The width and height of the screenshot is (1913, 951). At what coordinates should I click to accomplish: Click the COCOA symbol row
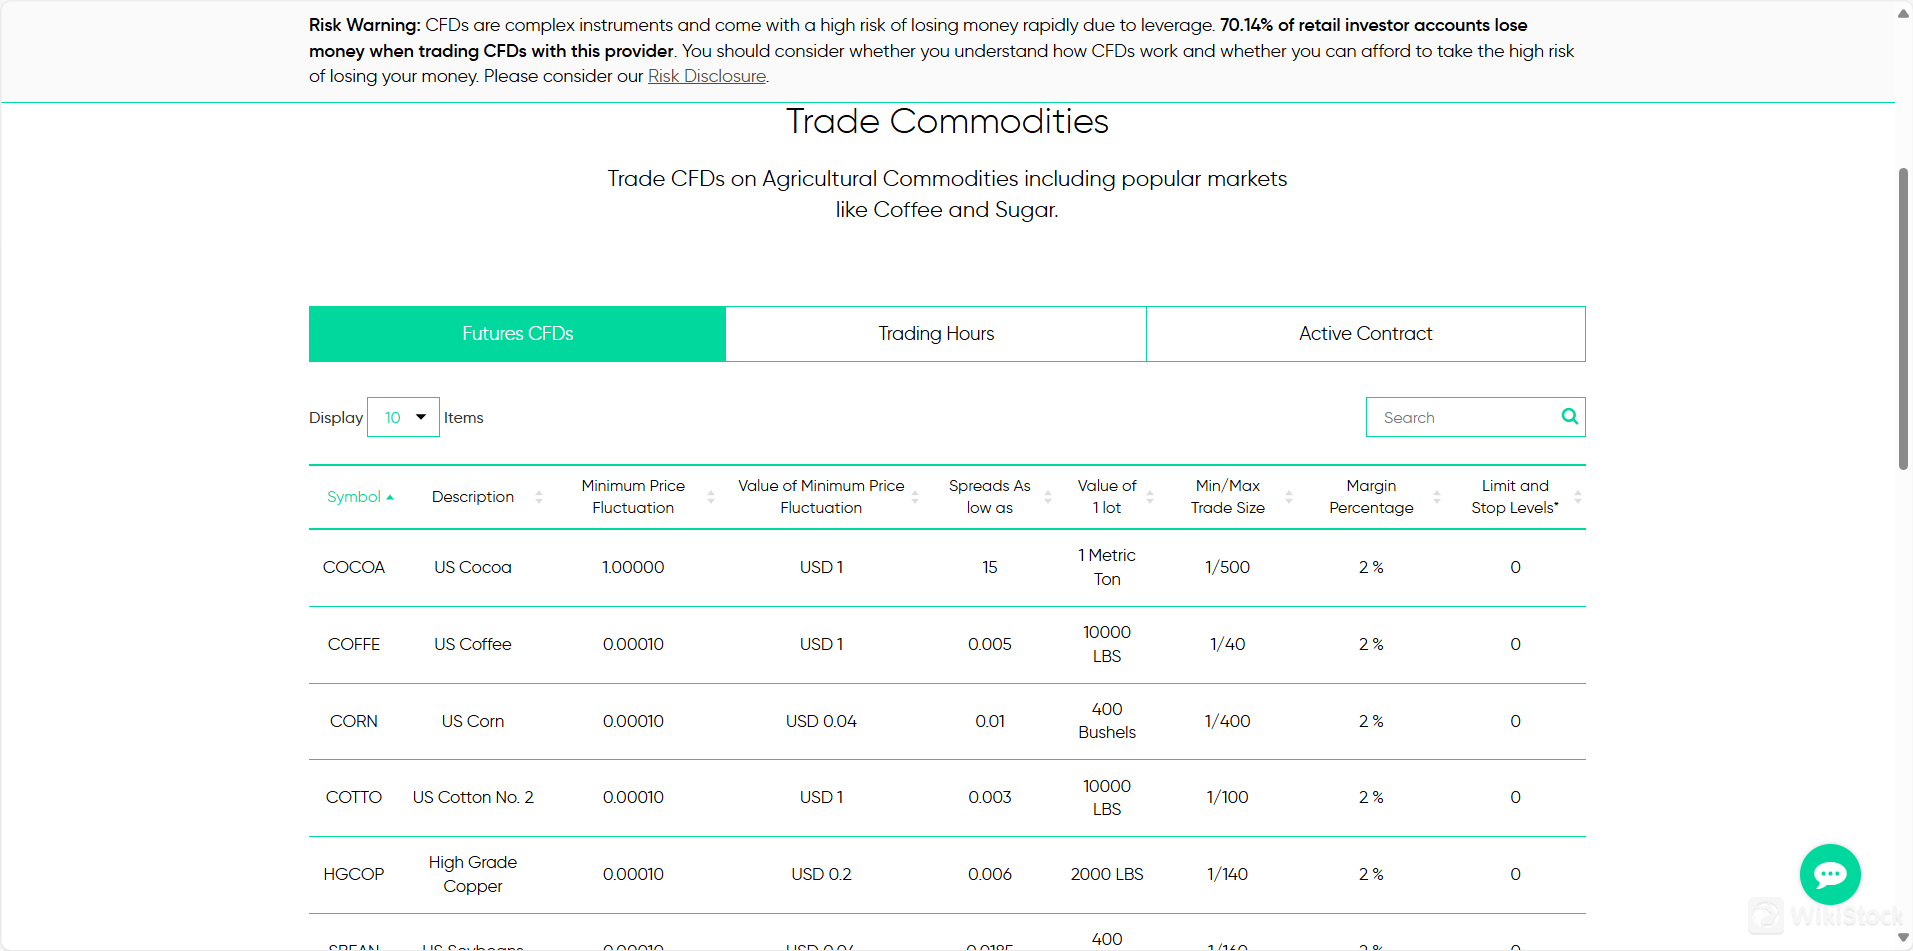point(354,567)
